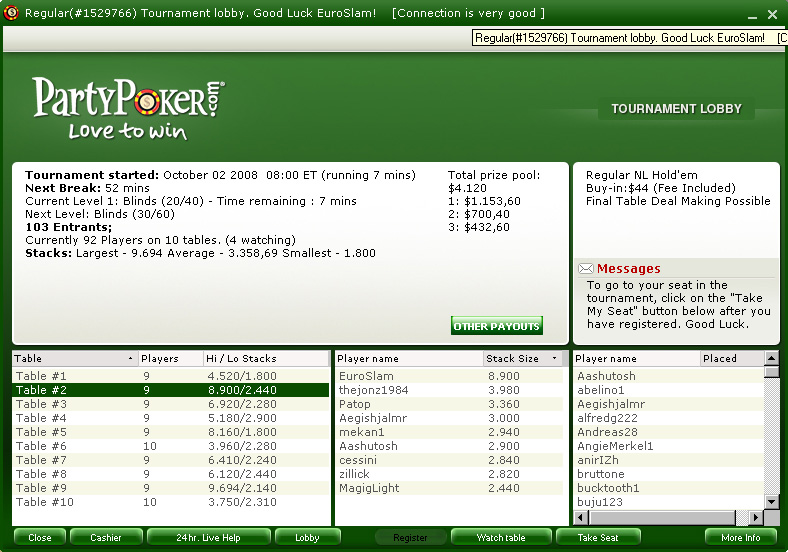The width and height of the screenshot is (788, 552).
Task: Click the player list scrollbar thumb
Action: [771, 371]
